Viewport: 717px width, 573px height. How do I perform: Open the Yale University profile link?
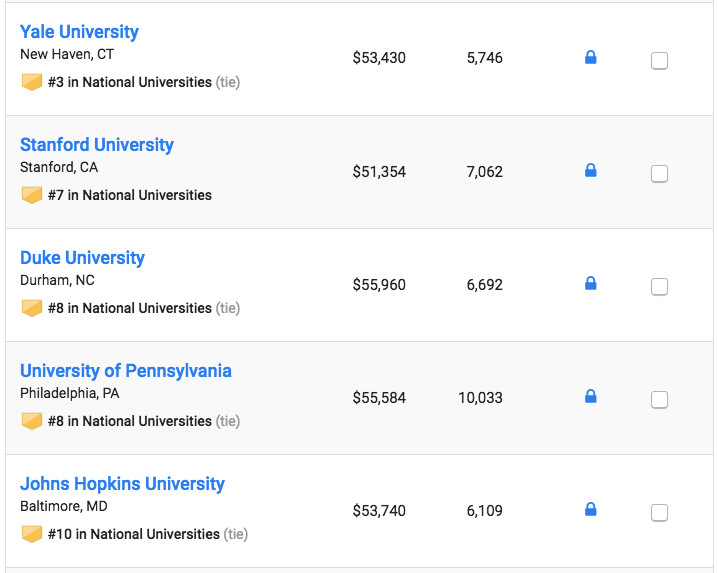point(79,32)
